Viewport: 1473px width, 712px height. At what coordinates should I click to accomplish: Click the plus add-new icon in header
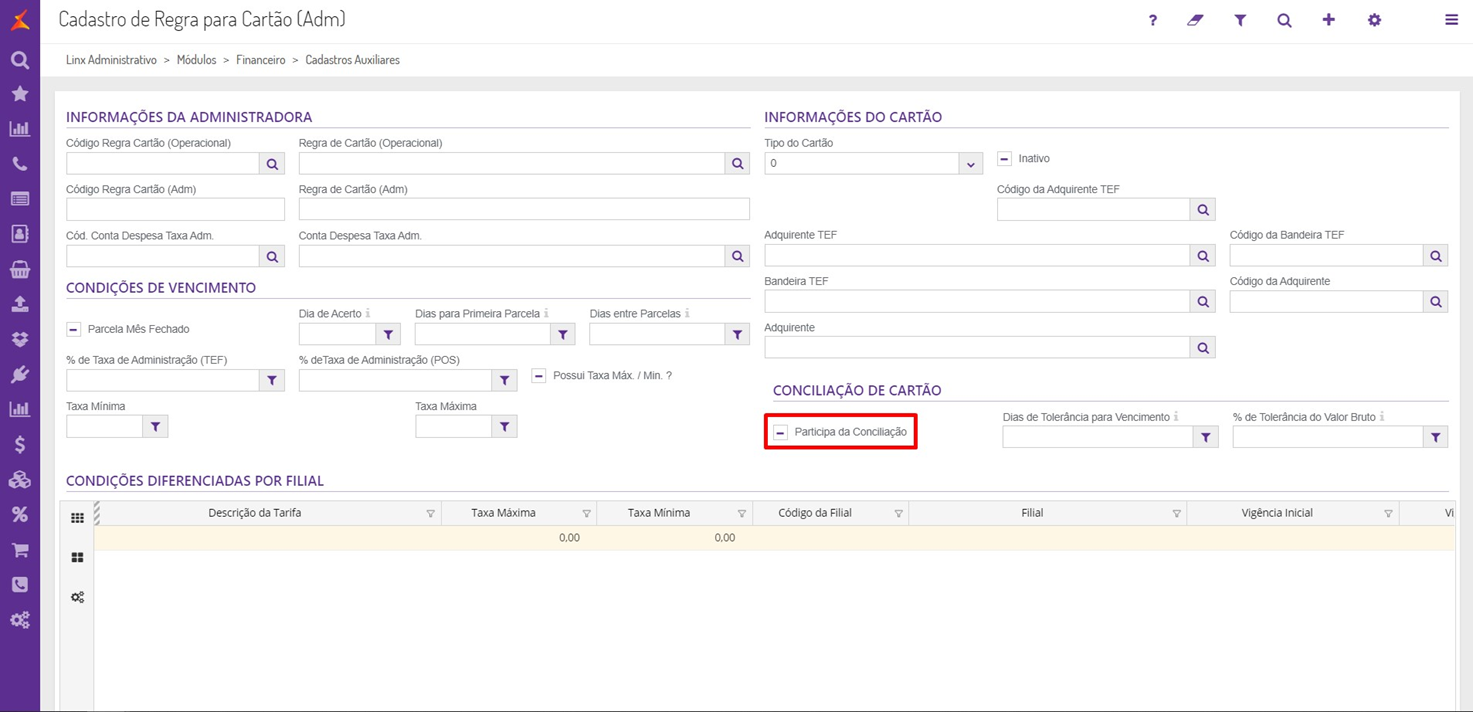point(1328,20)
